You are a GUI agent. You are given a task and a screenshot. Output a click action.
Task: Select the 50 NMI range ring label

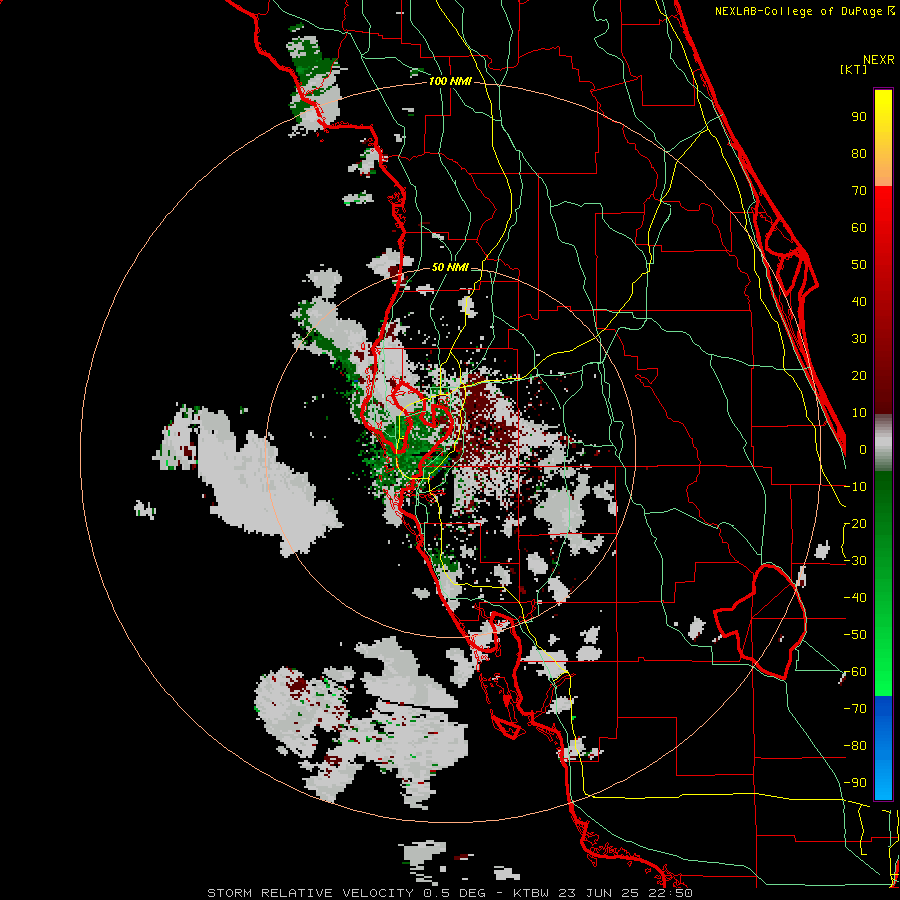pyautogui.click(x=450, y=267)
